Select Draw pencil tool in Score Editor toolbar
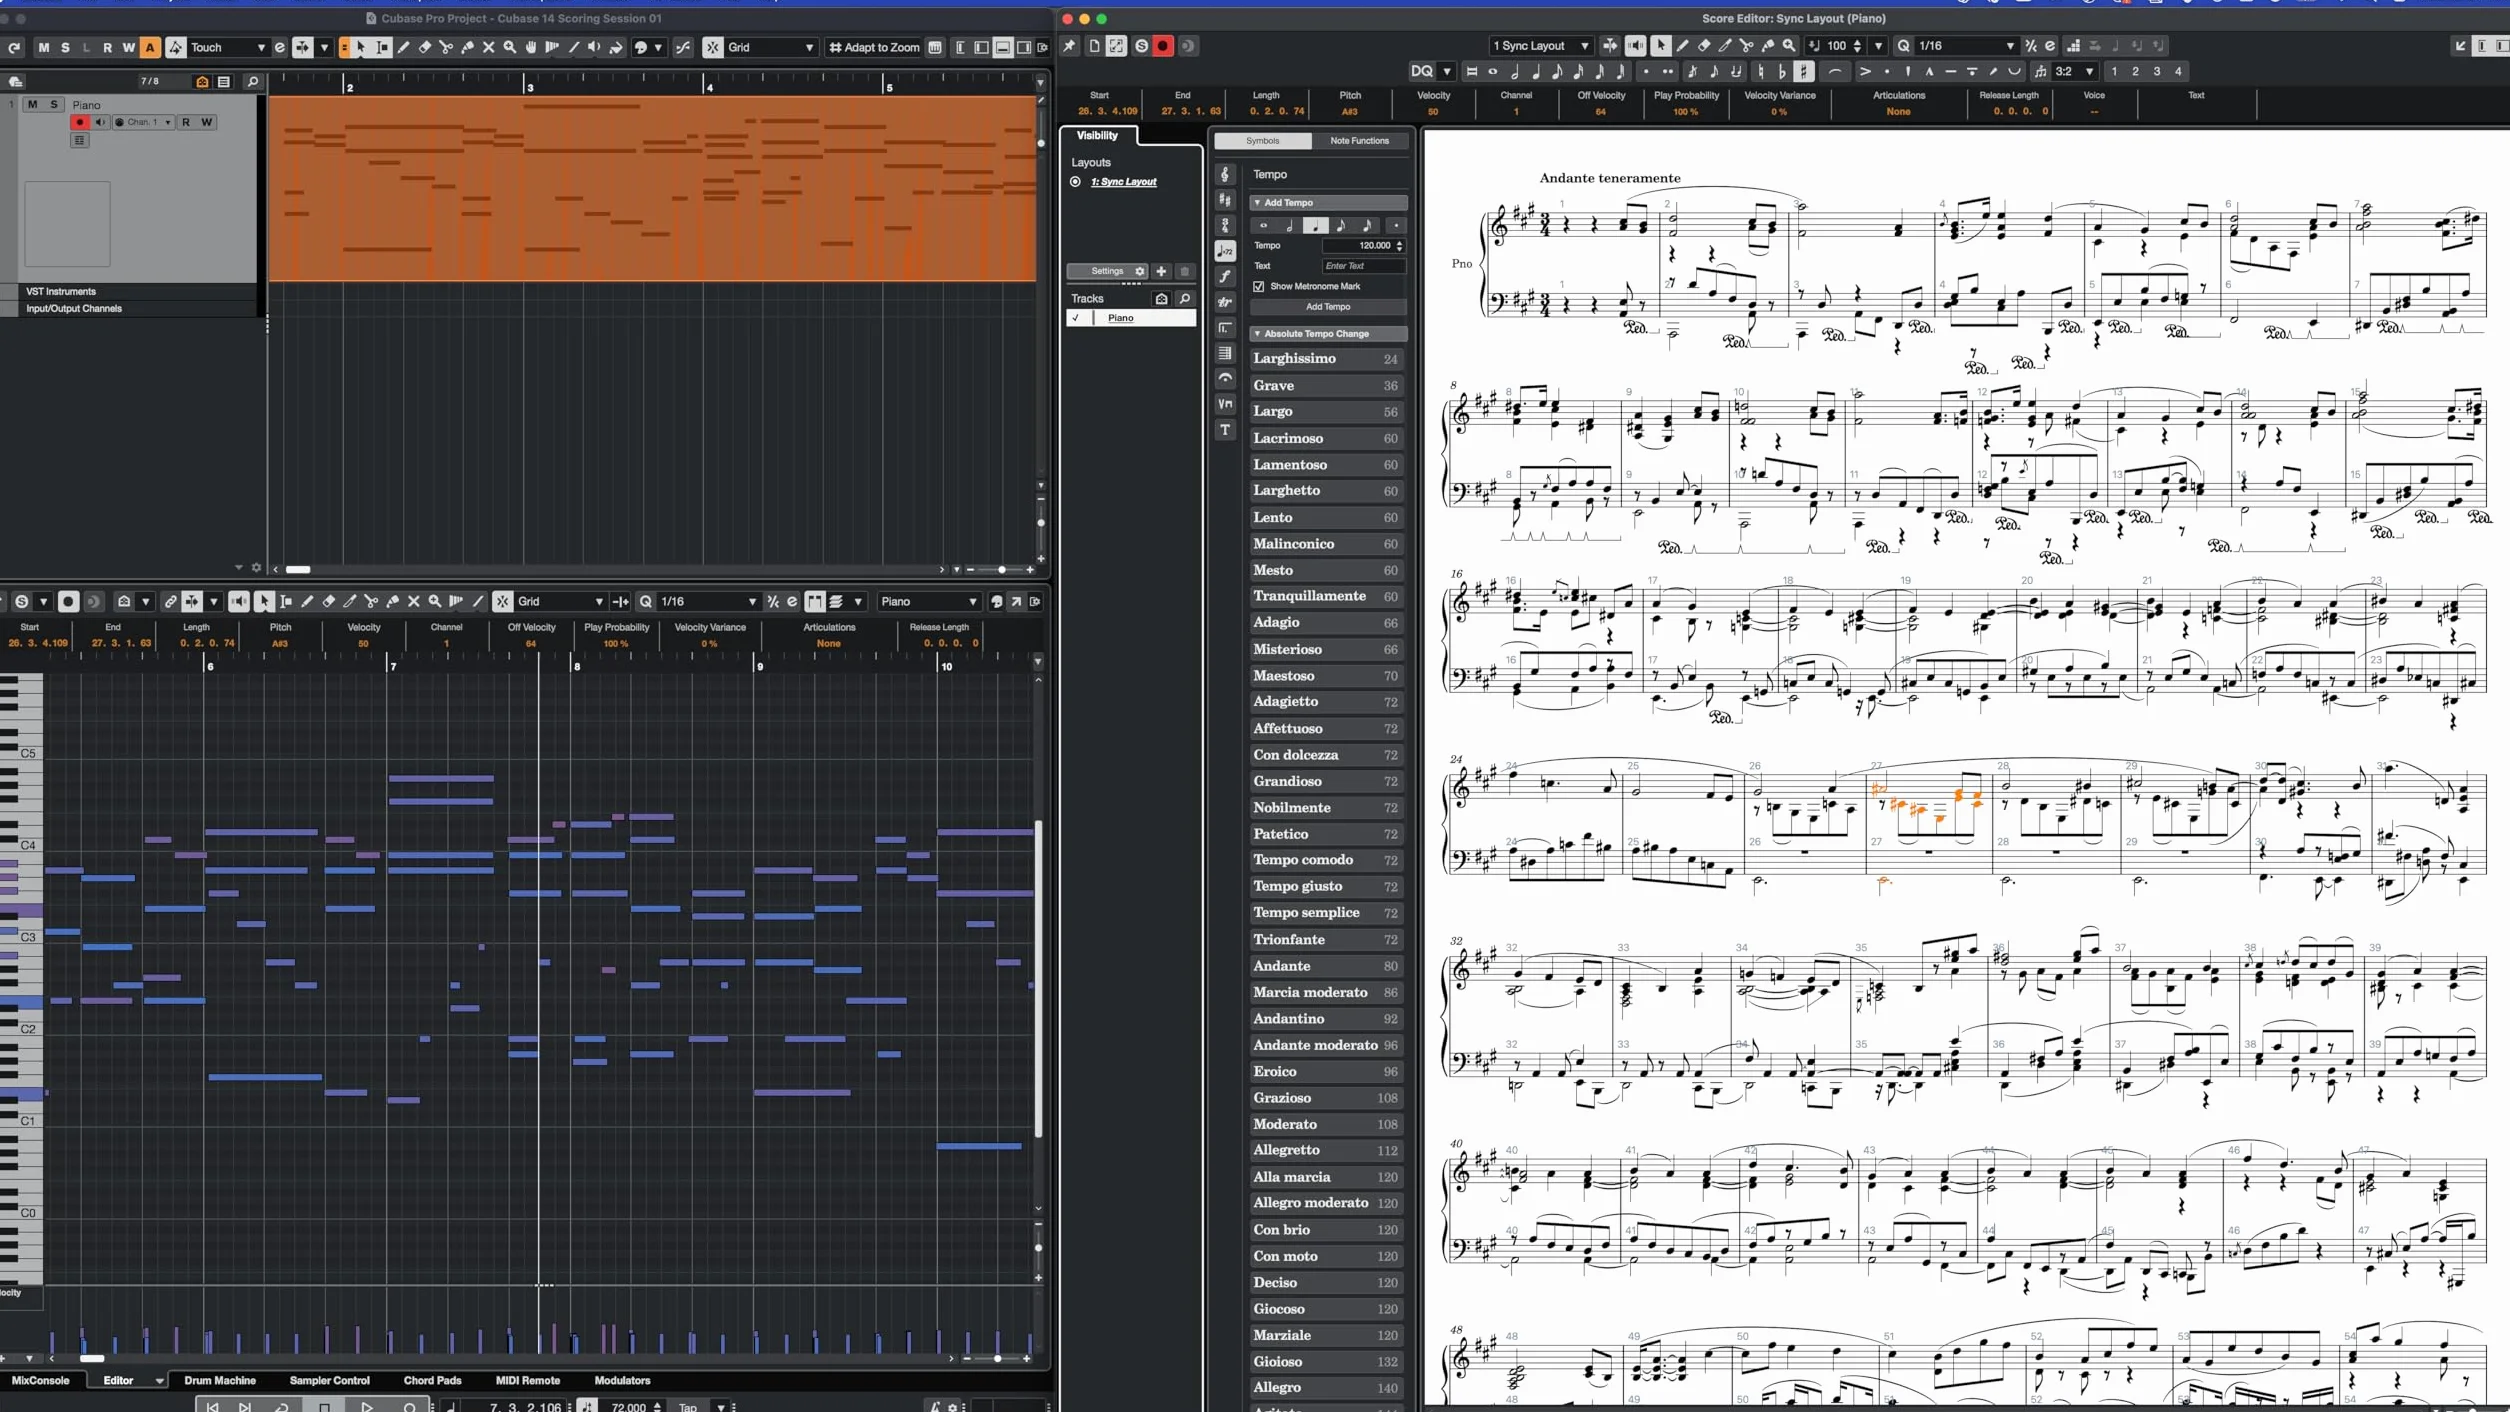The height and width of the screenshot is (1412, 2510). tap(1683, 46)
